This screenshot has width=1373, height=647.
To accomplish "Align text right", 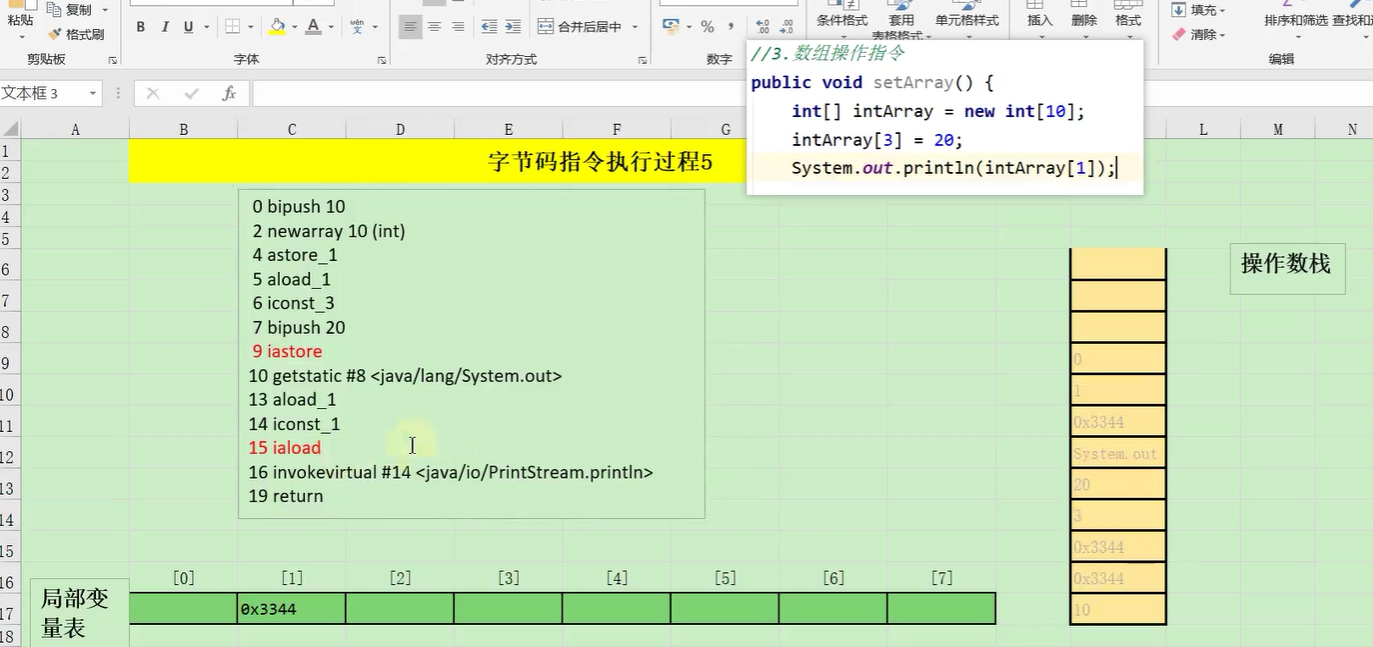I will tap(458, 27).
